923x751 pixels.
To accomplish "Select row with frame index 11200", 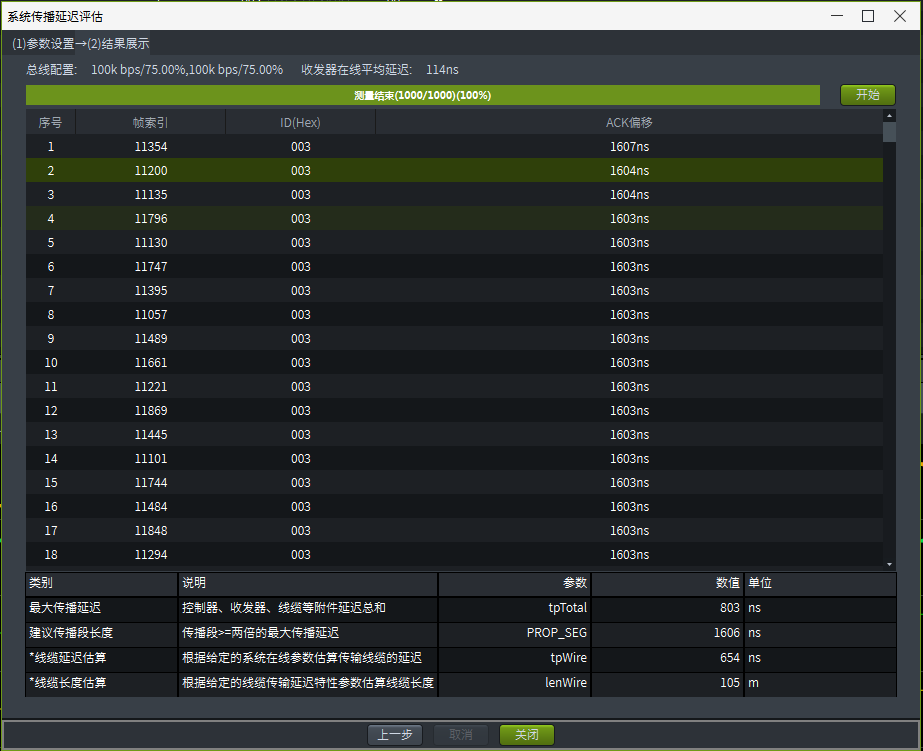I will click(x=454, y=171).
